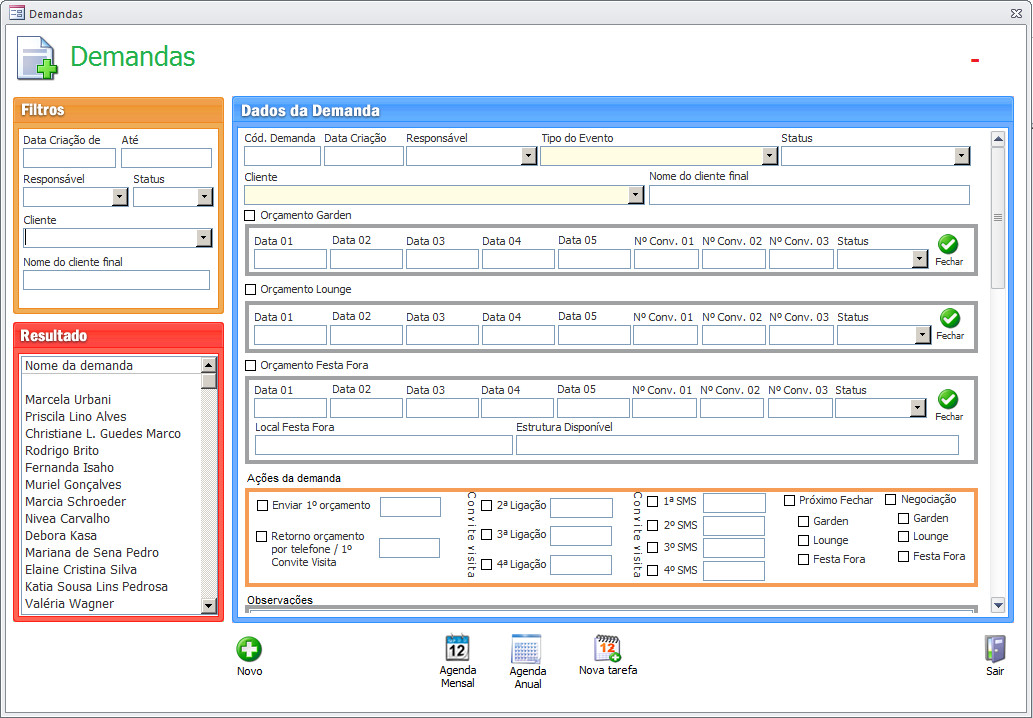Viewport: 1033px width, 718px height.
Task: Open Status dropdown in Orçamento Garden row
Action: (x=920, y=260)
